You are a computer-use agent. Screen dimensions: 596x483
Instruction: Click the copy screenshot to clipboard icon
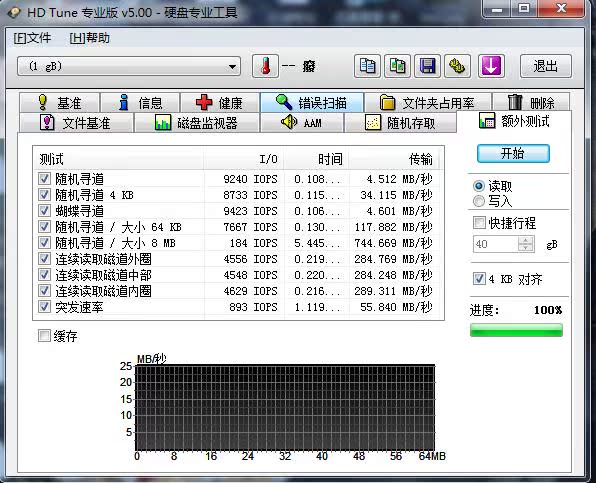397,66
